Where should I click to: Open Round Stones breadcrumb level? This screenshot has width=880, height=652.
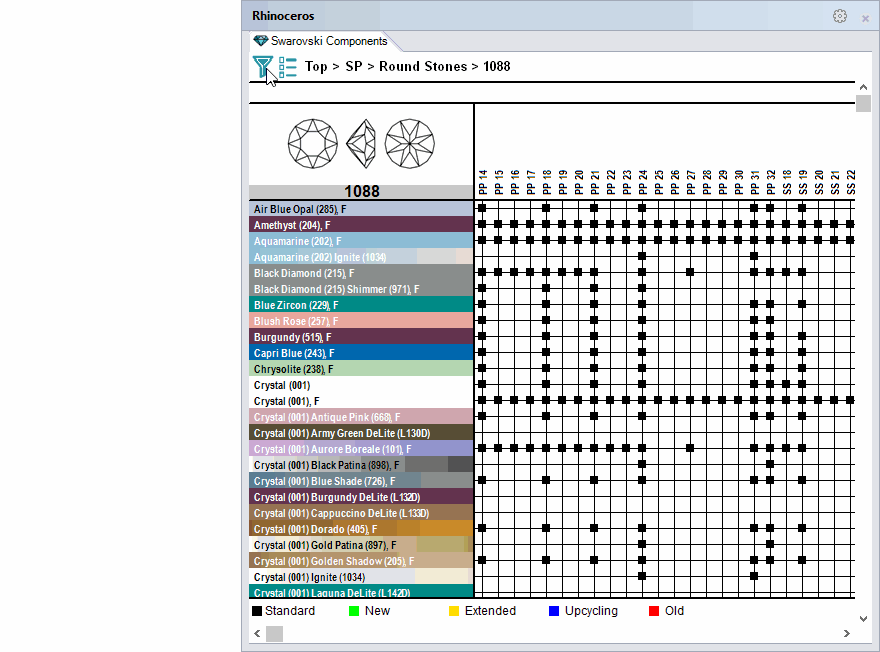click(423, 66)
